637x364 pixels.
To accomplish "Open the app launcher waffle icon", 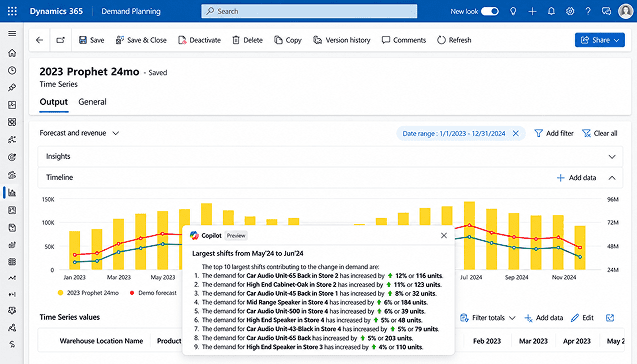I will [12, 11].
